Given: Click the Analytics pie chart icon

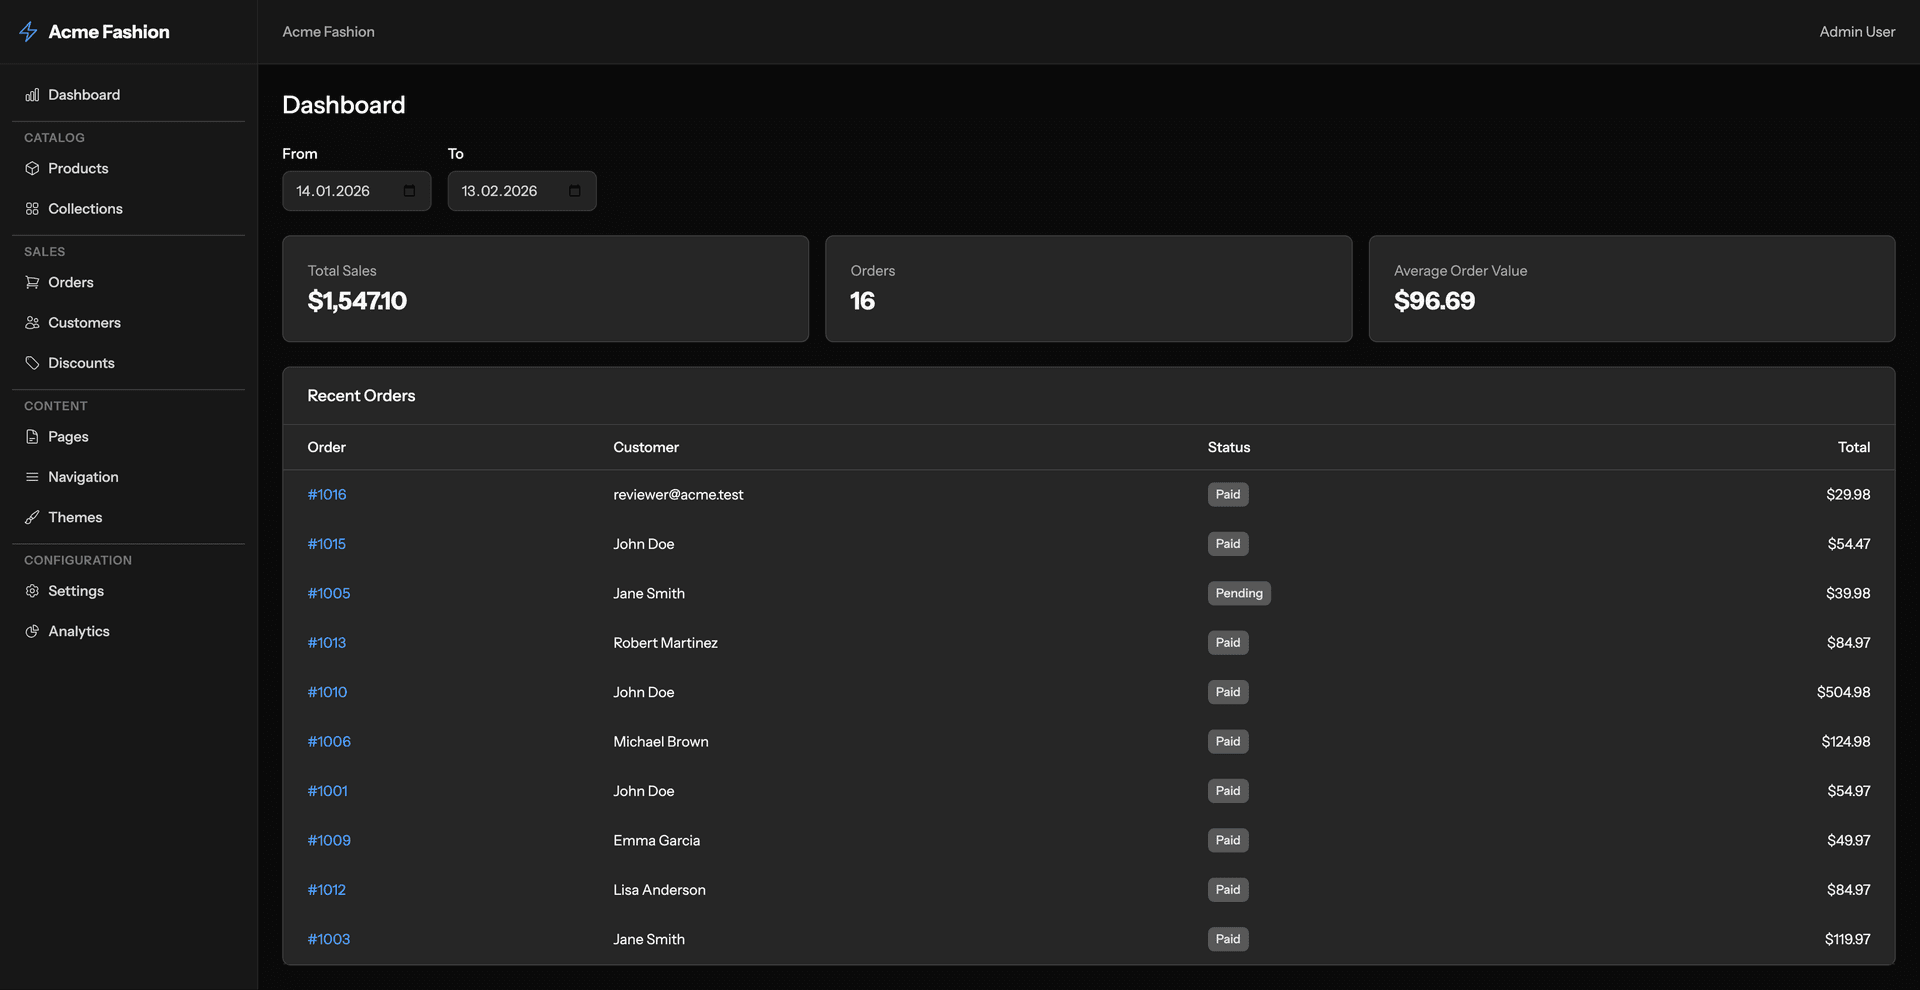Looking at the screenshot, I should click(x=32, y=631).
